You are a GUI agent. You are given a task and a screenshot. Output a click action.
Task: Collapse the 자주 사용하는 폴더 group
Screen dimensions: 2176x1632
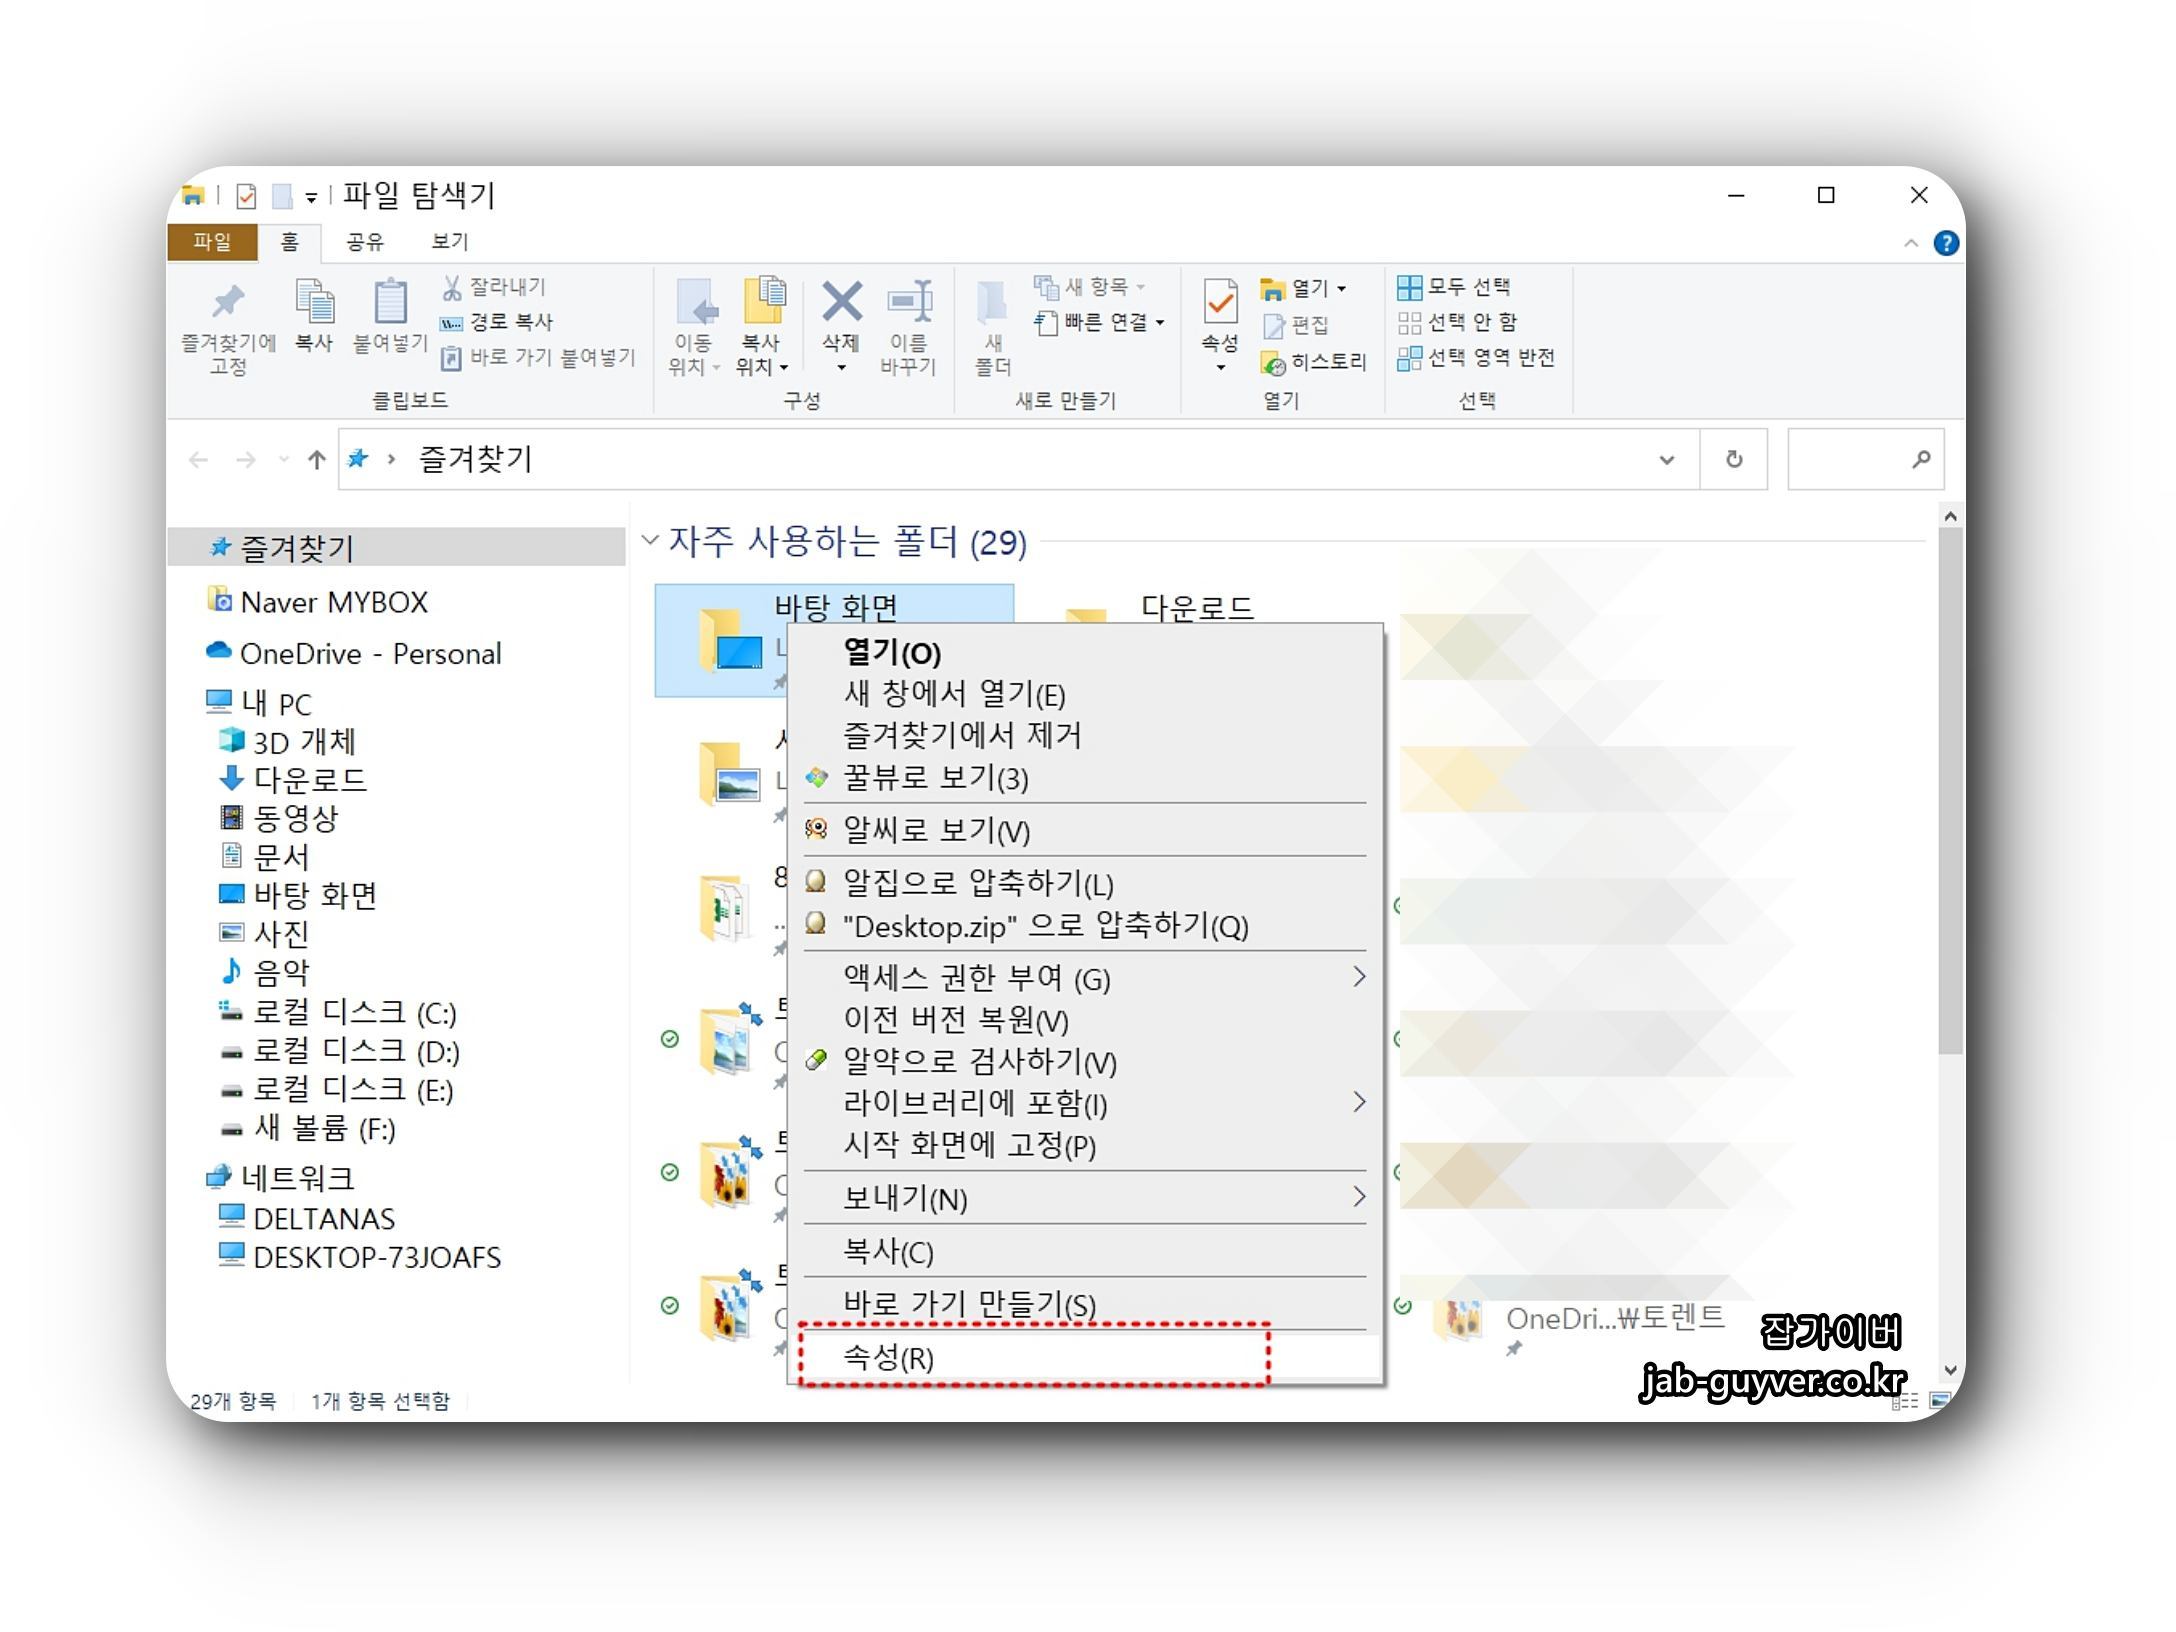[650, 541]
